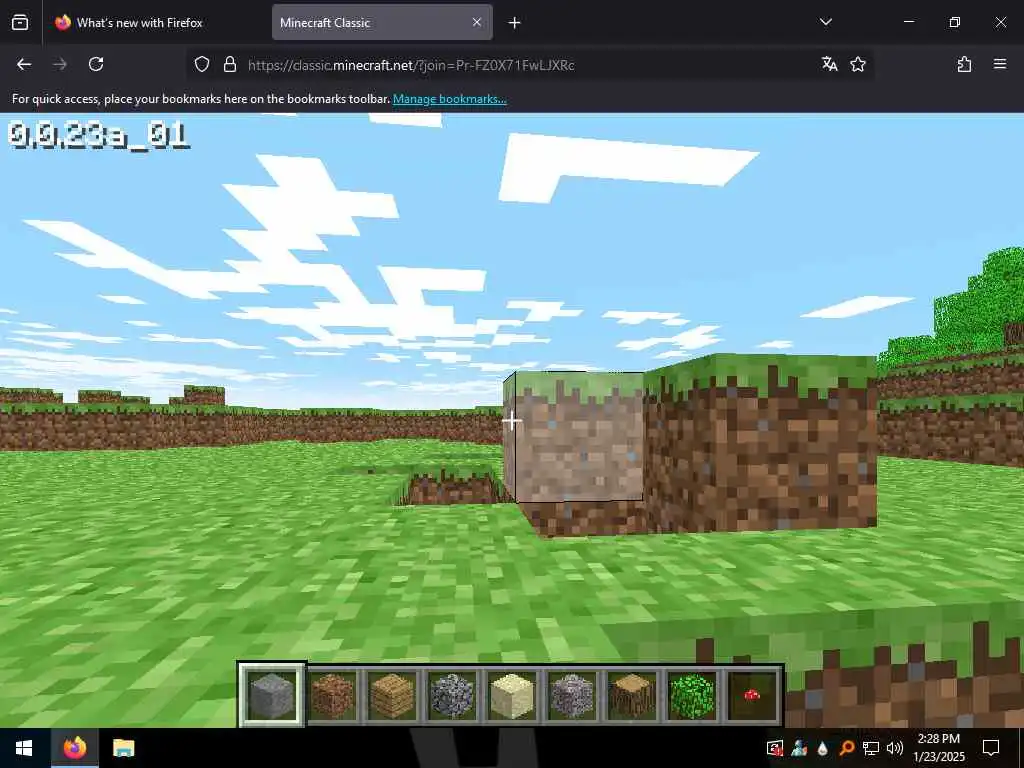Image resolution: width=1024 pixels, height=768 pixels.
Task: Open Firefox View in tab bar
Action: [20, 22]
